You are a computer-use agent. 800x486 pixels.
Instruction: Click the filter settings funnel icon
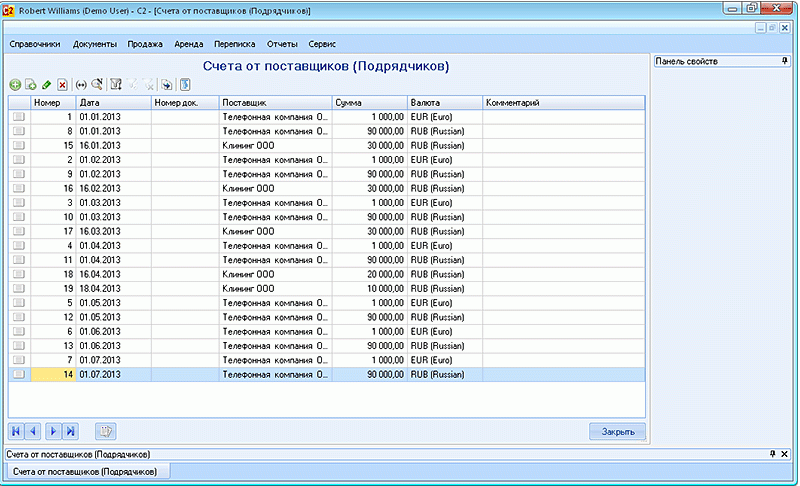(x=116, y=86)
